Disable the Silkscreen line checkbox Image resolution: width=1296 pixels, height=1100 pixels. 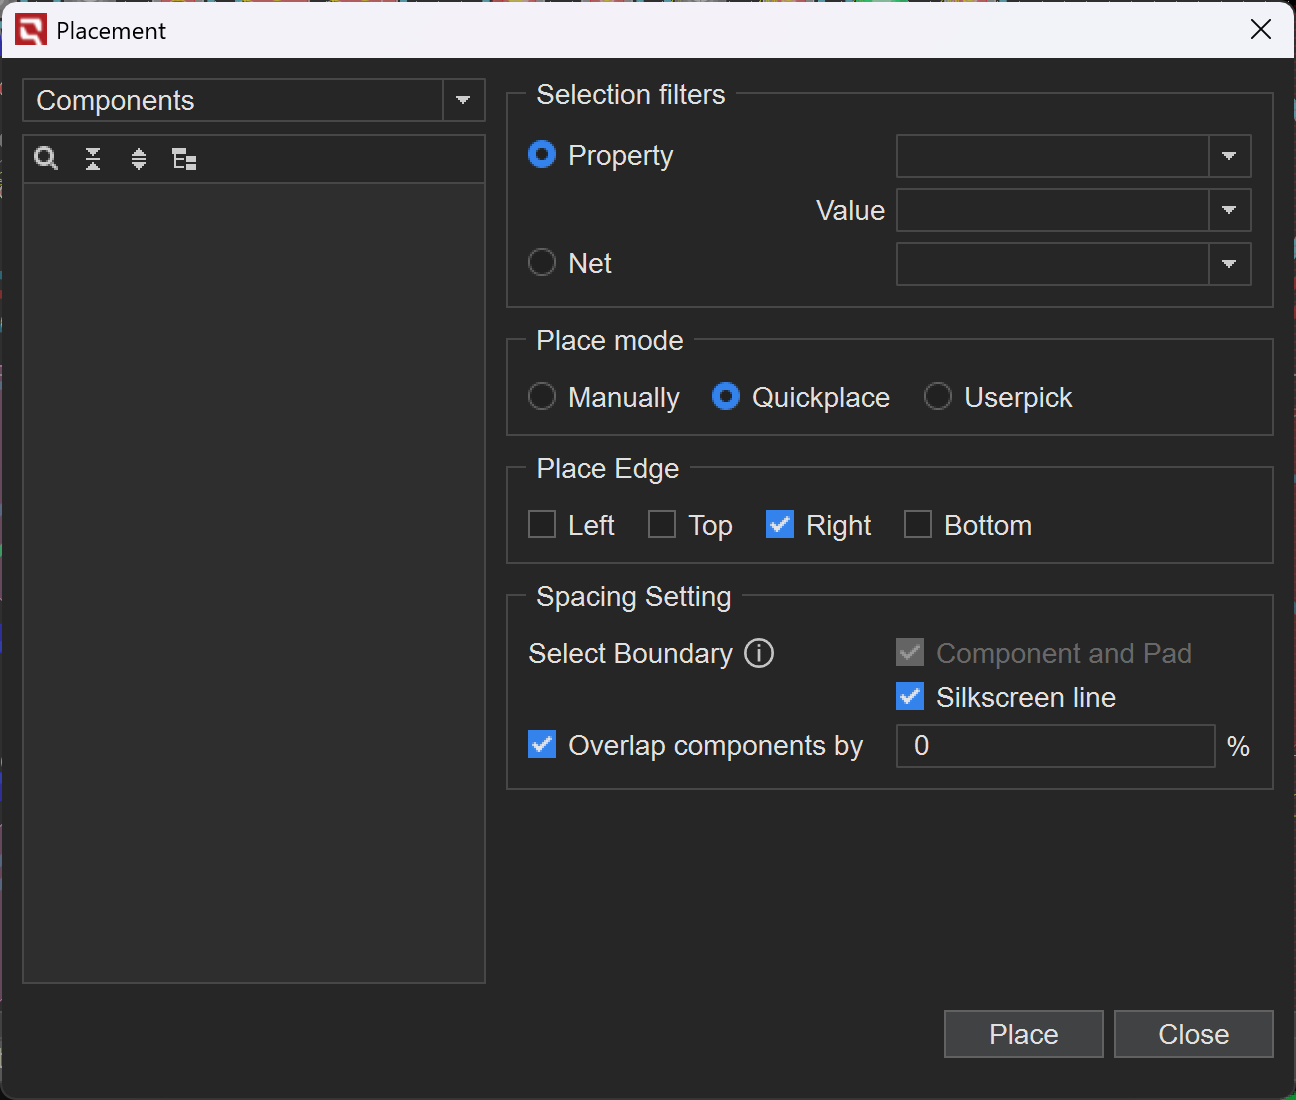pyautogui.click(x=910, y=697)
